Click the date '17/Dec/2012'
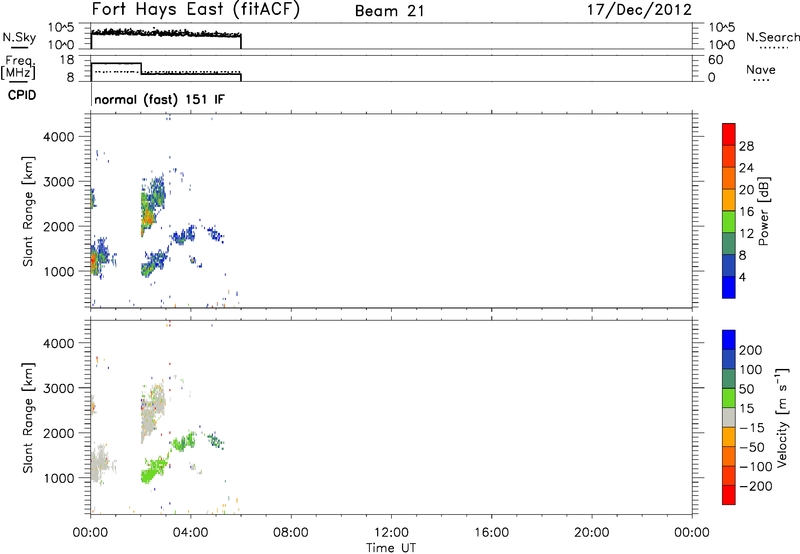The width and height of the screenshot is (800, 554). click(639, 10)
